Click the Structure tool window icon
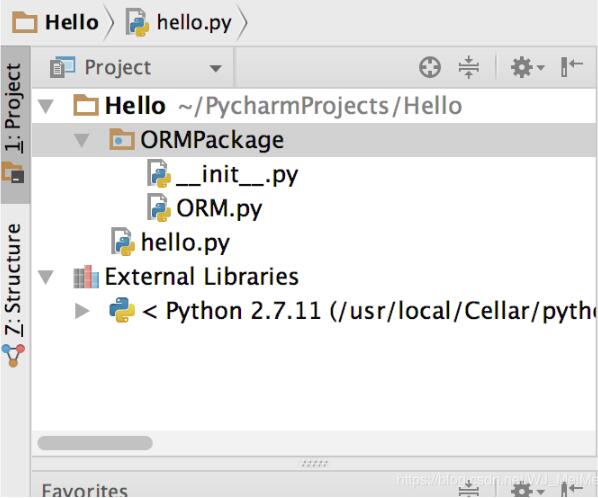This screenshot has width=598, height=498. coord(13,355)
